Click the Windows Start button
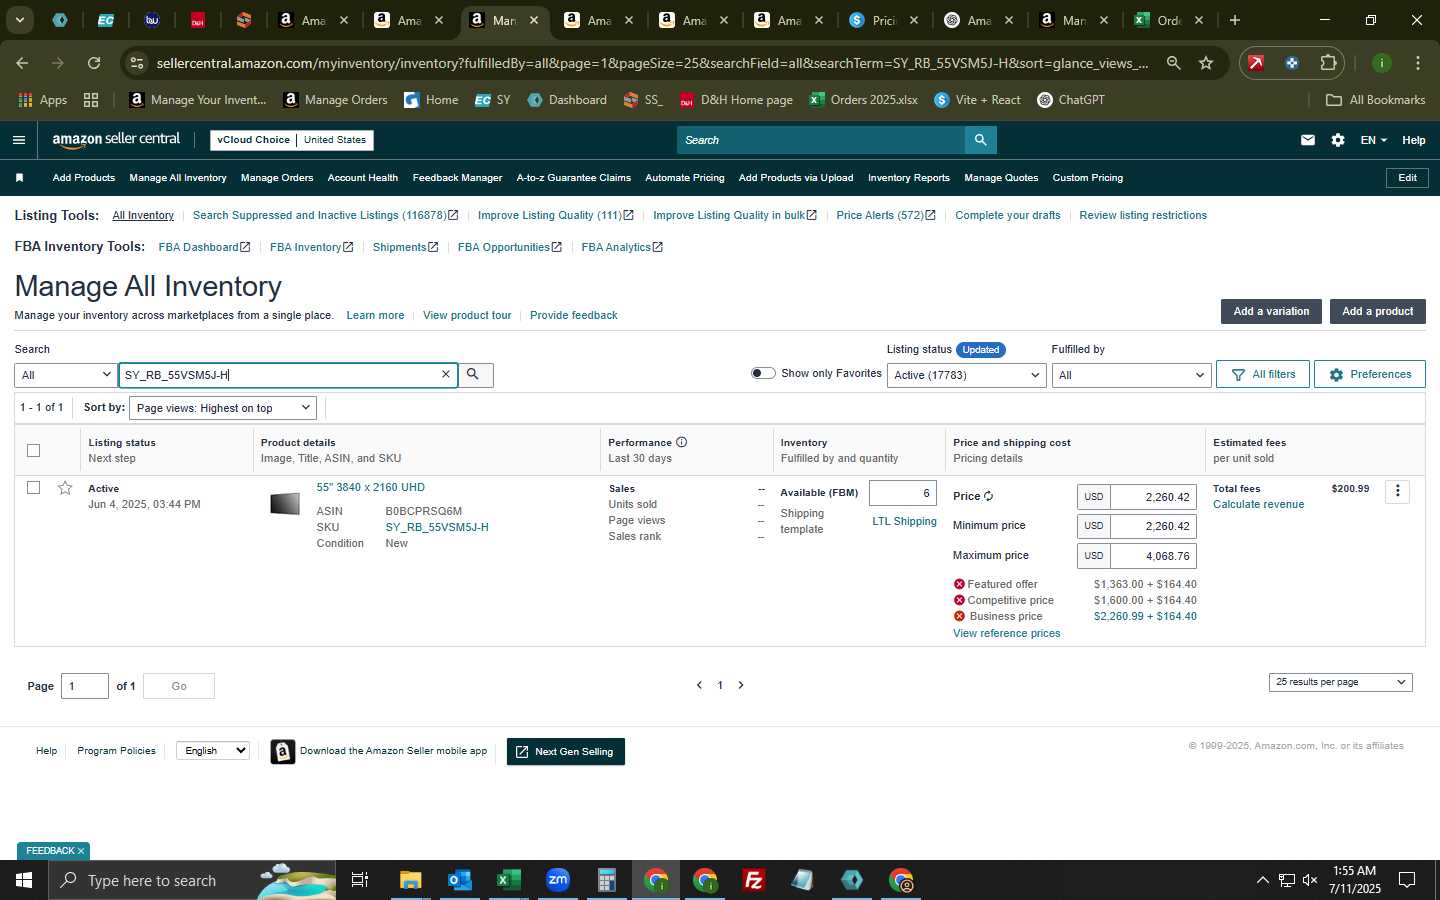Screen dimensions: 1440x900 [x=24, y=880]
